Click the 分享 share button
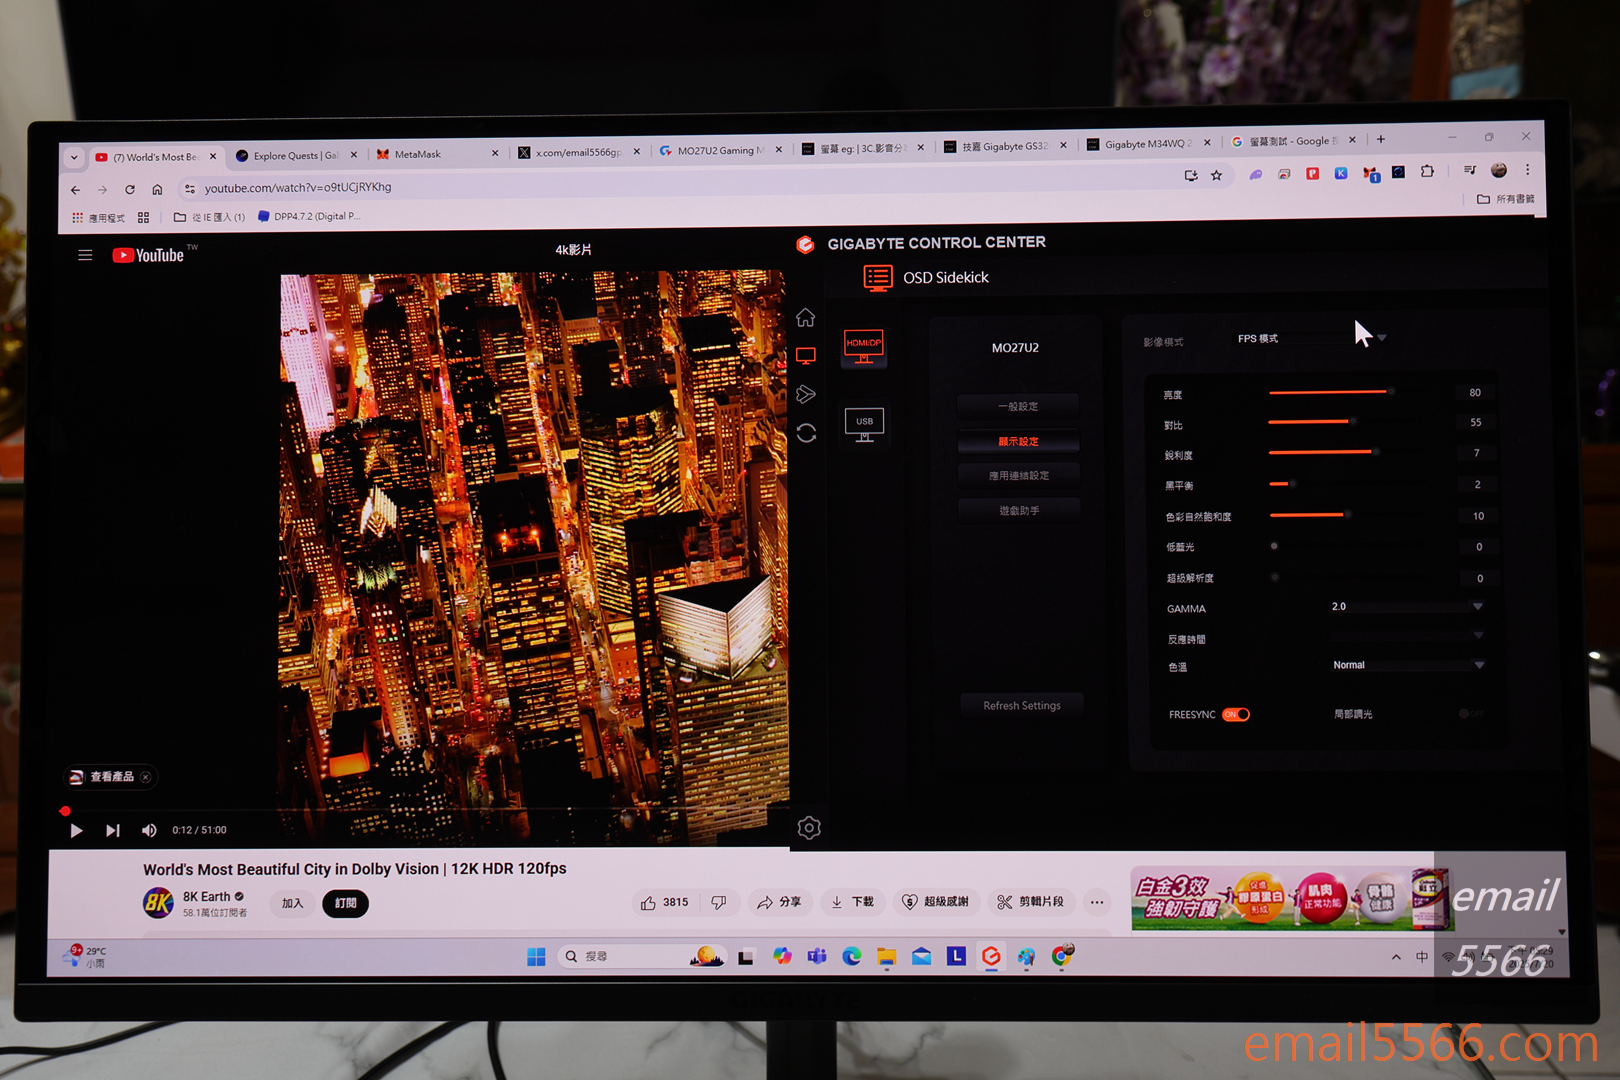 (779, 902)
